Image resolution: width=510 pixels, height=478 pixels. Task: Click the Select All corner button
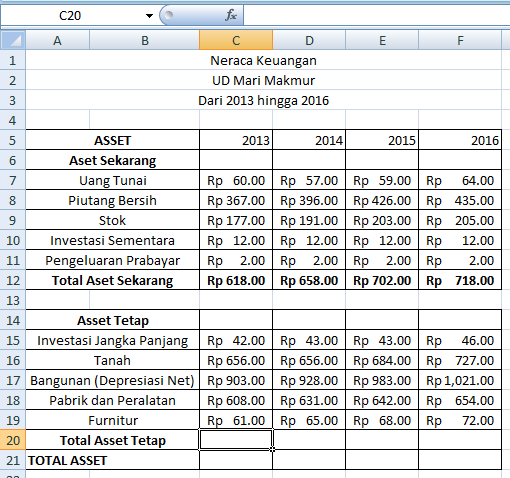pyautogui.click(x=13, y=40)
